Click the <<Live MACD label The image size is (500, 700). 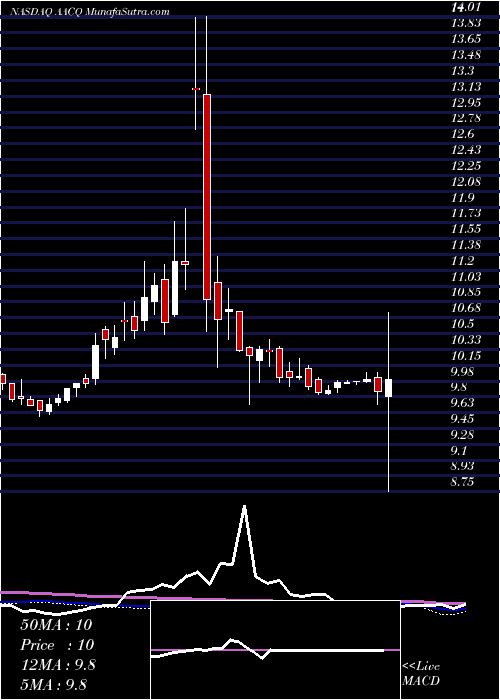(422, 674)
